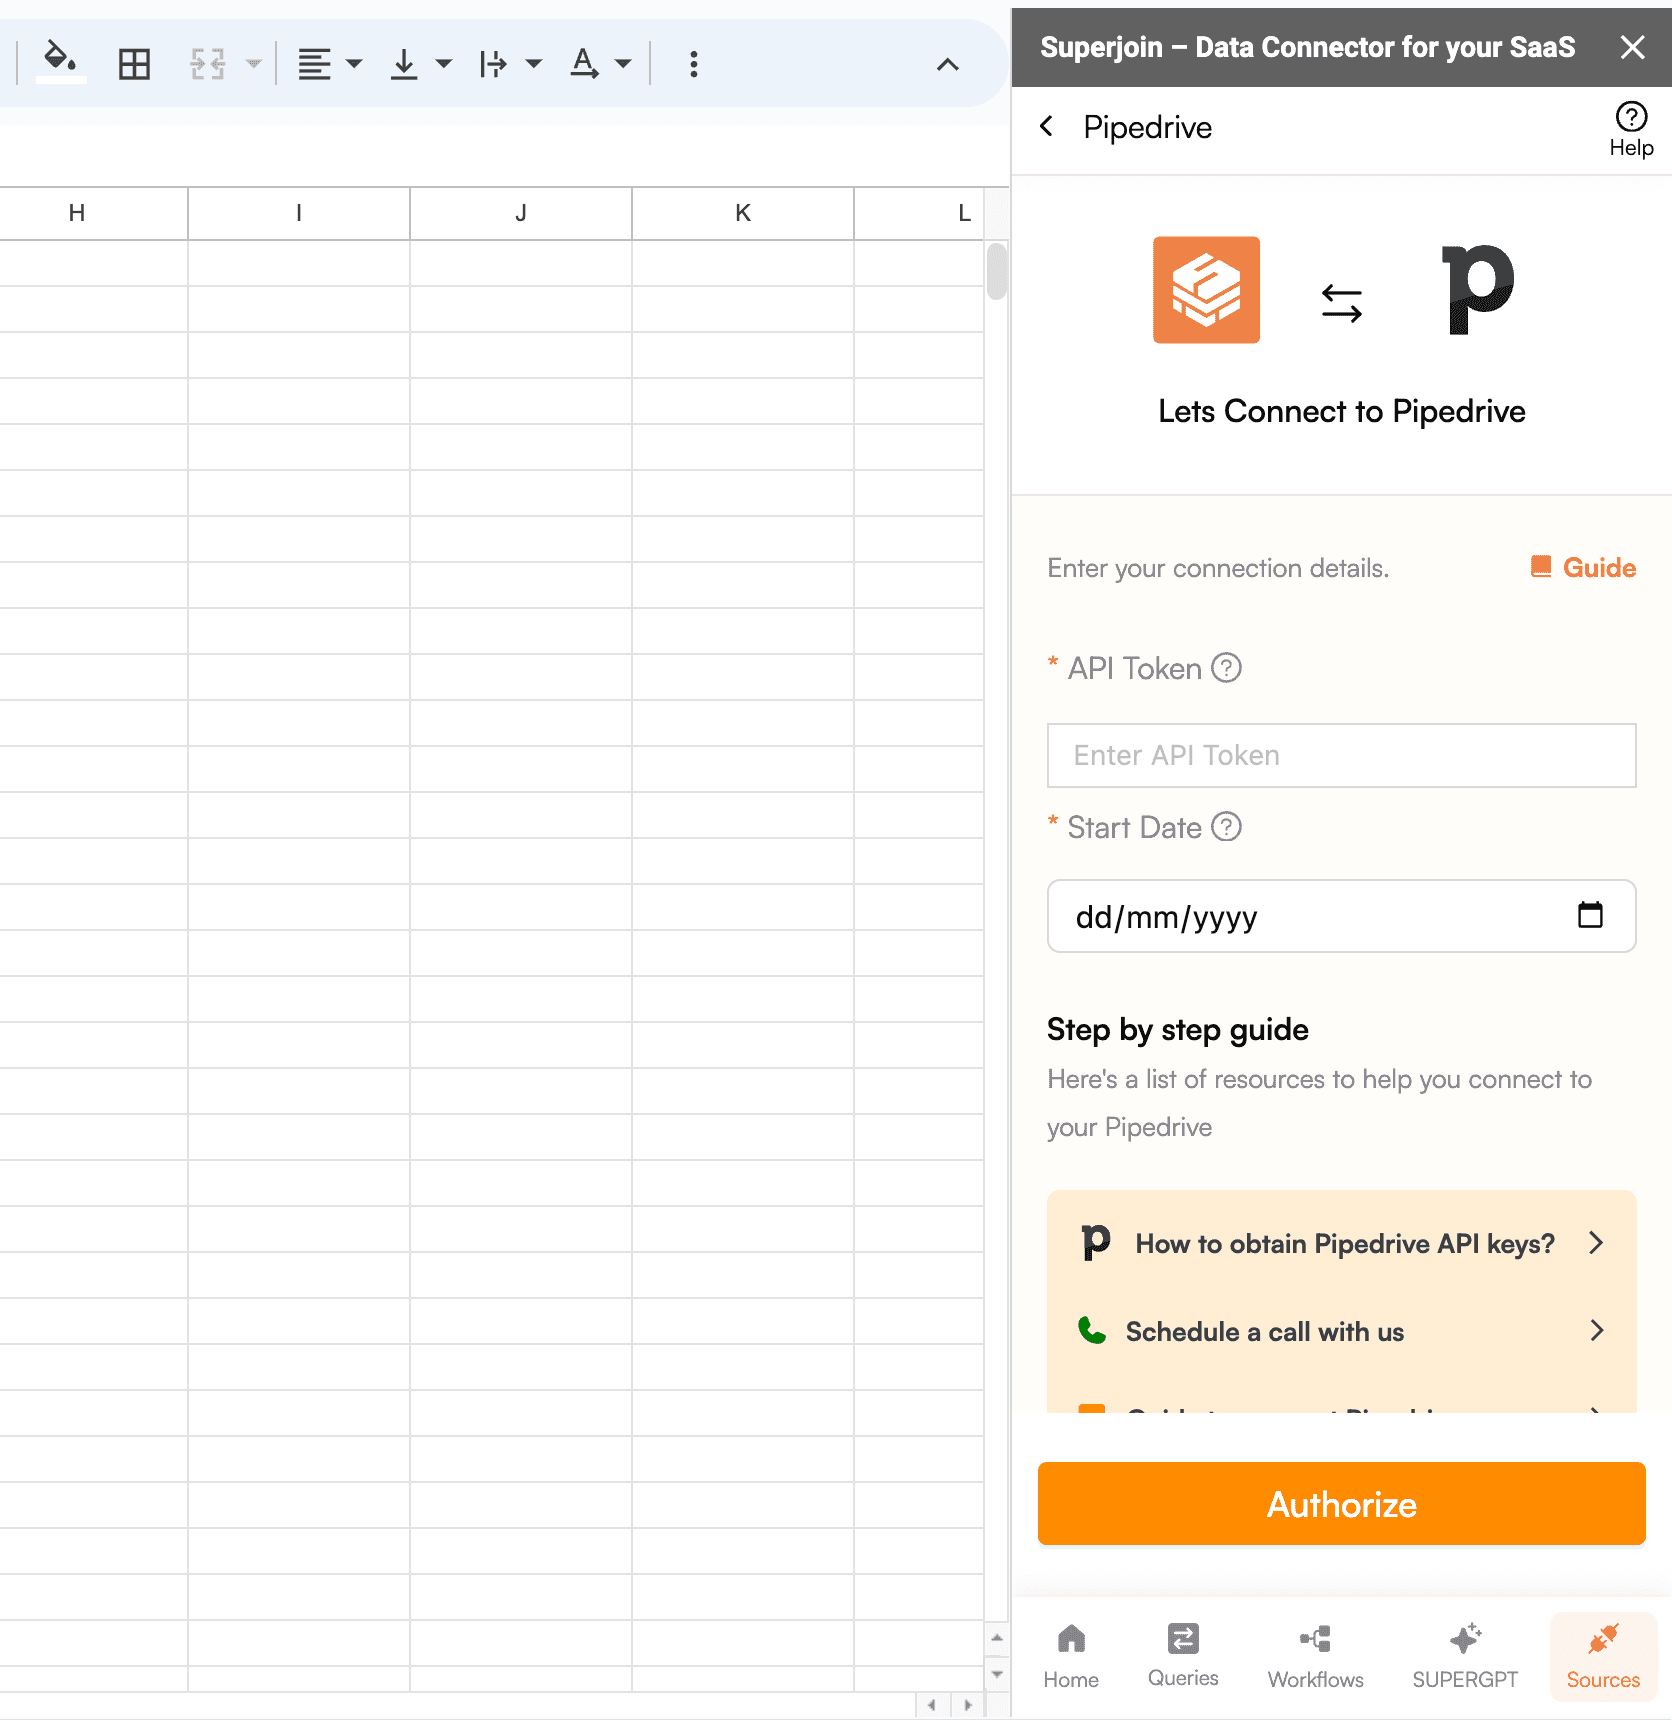Close the Superjoin sidebar panel
The image size is (1672, 1720).
pyautogui.click(x=1632, y=47)
